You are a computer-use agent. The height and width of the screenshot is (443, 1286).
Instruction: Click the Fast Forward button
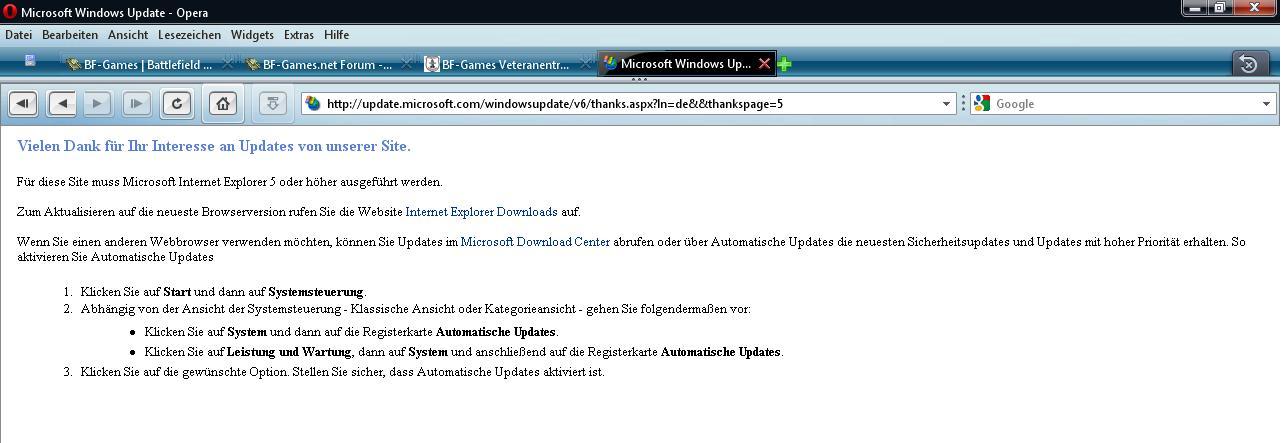[136, 103]
